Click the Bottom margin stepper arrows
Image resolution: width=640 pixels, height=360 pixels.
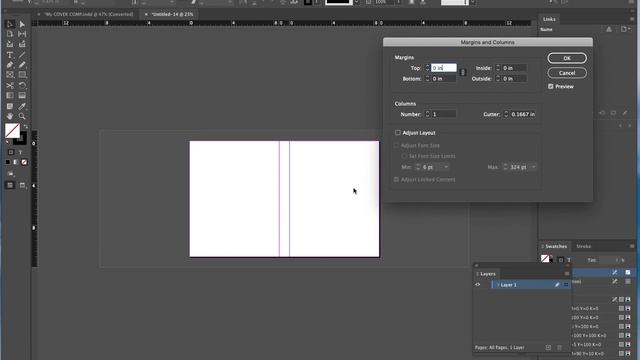point(427,78)
